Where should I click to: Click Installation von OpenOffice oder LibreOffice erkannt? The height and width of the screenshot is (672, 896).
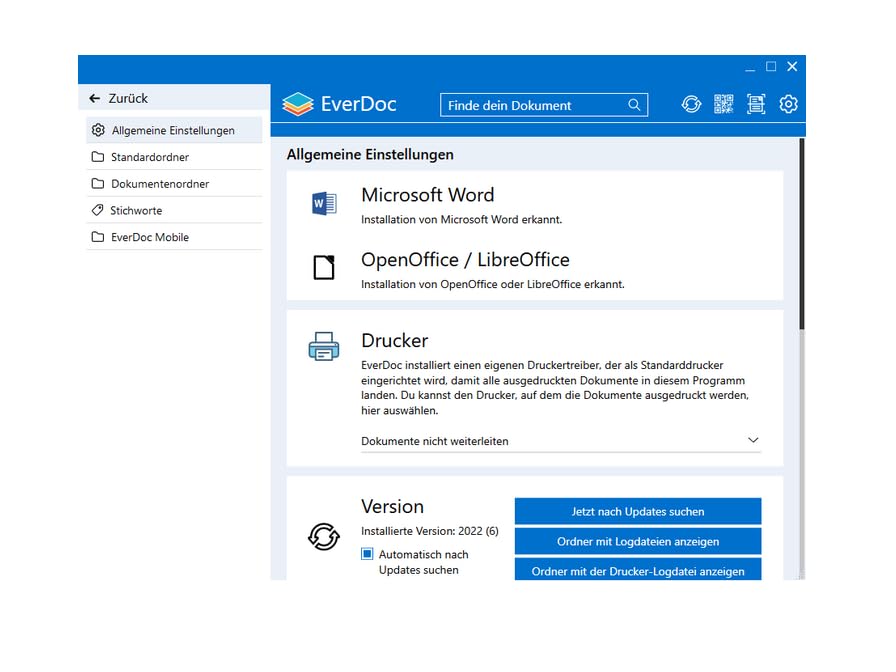pyautogui.click(x=493, y=284)
